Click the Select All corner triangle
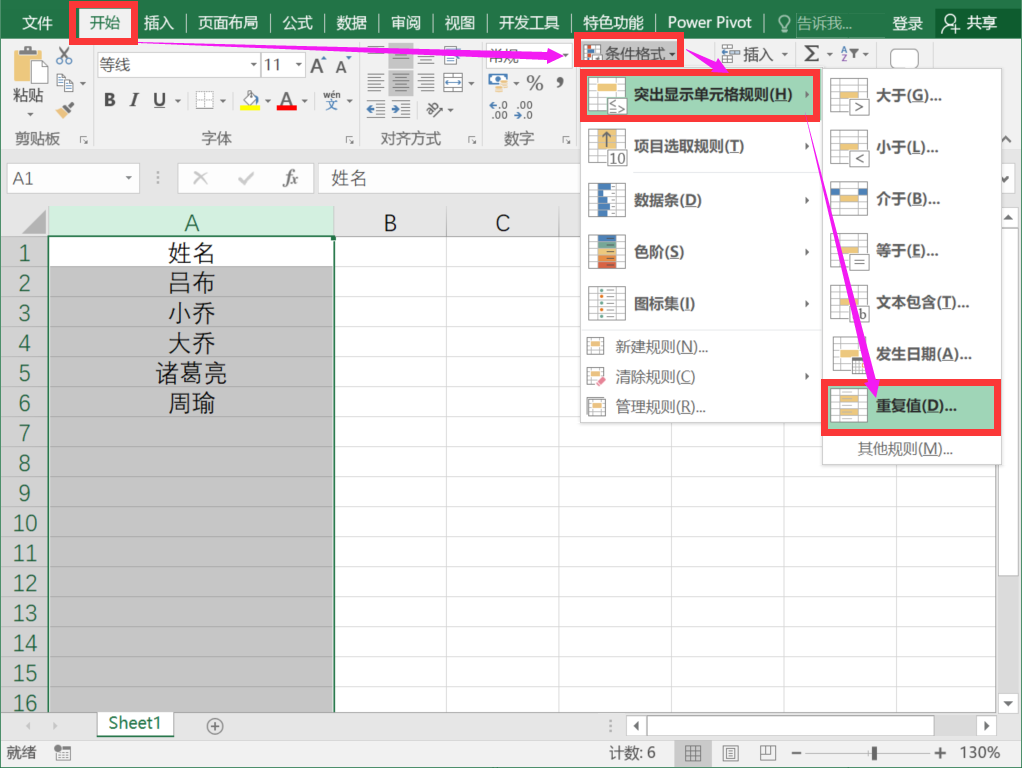 pyautogui.click(x=33, y=222)
